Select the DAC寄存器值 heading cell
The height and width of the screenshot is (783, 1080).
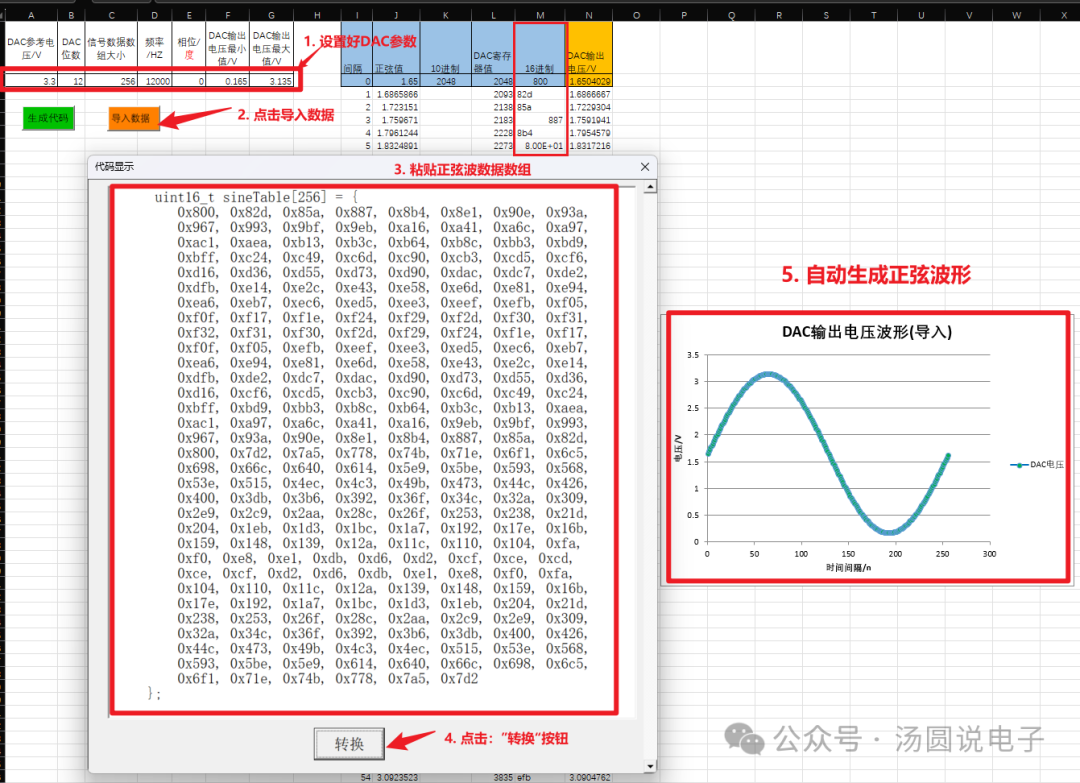click(x=493, y=48)
